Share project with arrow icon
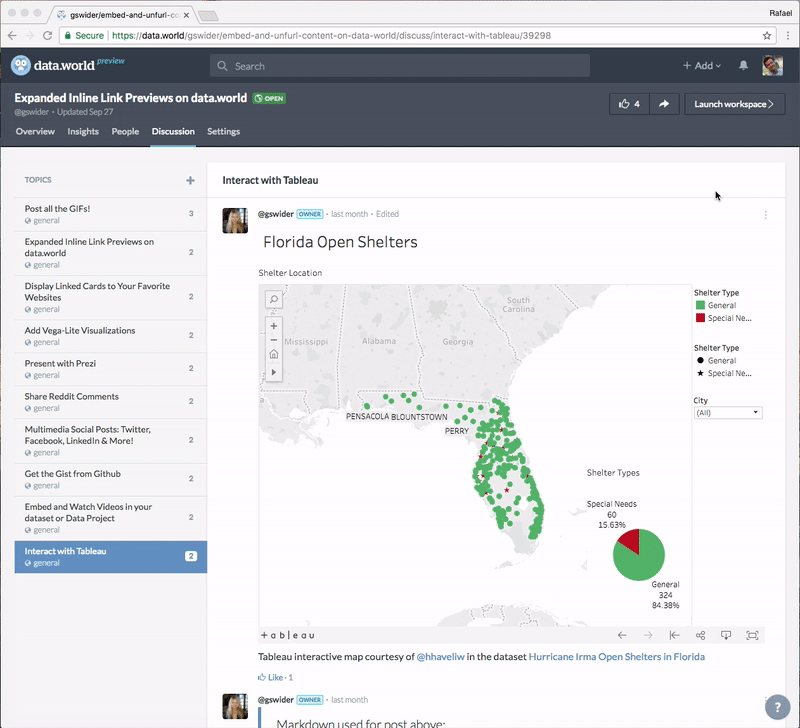Image resolution: width=800 pixels, height=728 pixels. point(664,104)
